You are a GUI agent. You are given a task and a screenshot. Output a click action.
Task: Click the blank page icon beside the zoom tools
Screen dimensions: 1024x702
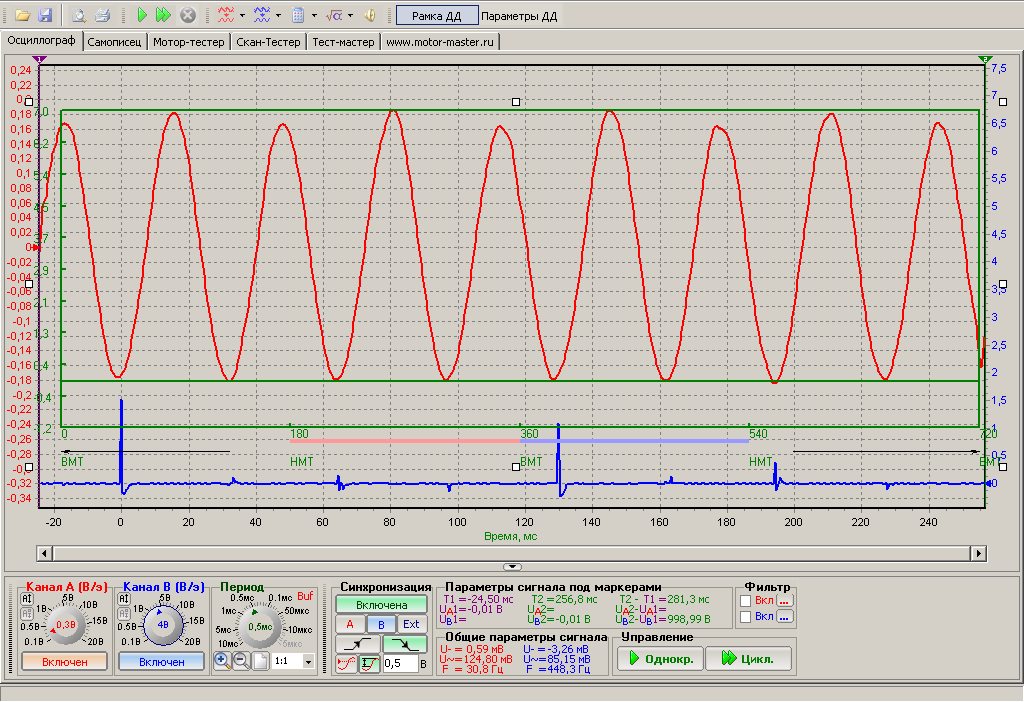tap(260, 661)
